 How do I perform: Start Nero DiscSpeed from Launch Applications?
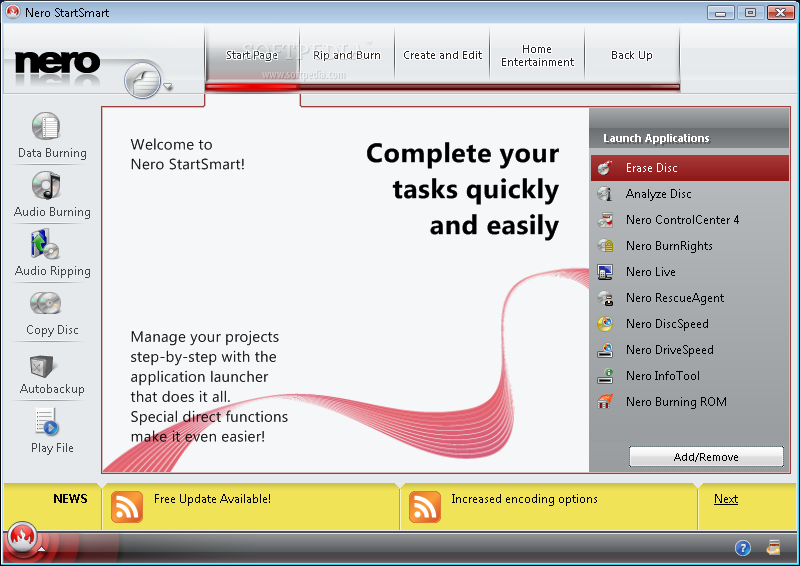click(x=667, y=324)
